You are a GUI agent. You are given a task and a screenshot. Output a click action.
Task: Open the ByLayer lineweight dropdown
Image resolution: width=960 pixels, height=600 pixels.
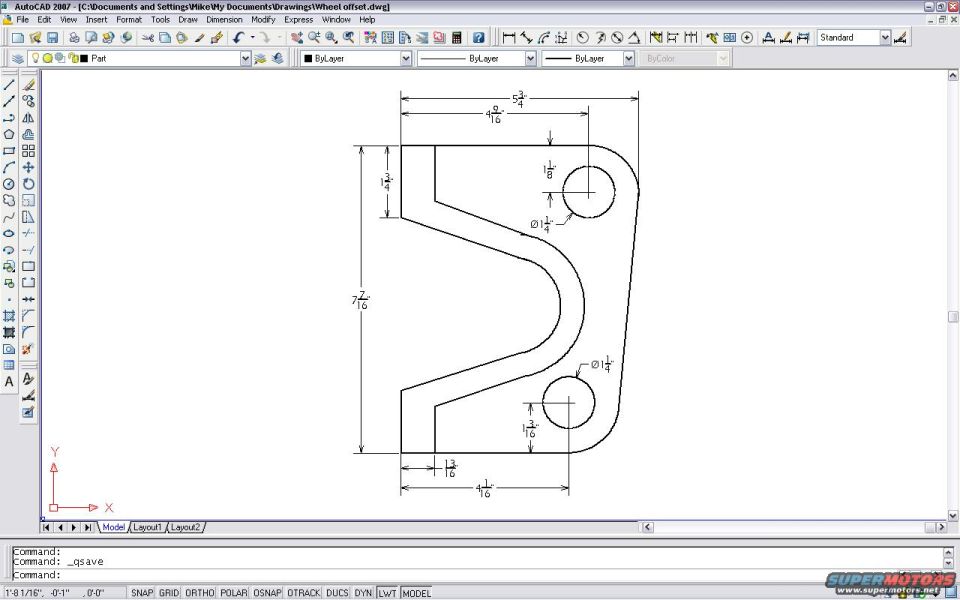click(629, 58)
